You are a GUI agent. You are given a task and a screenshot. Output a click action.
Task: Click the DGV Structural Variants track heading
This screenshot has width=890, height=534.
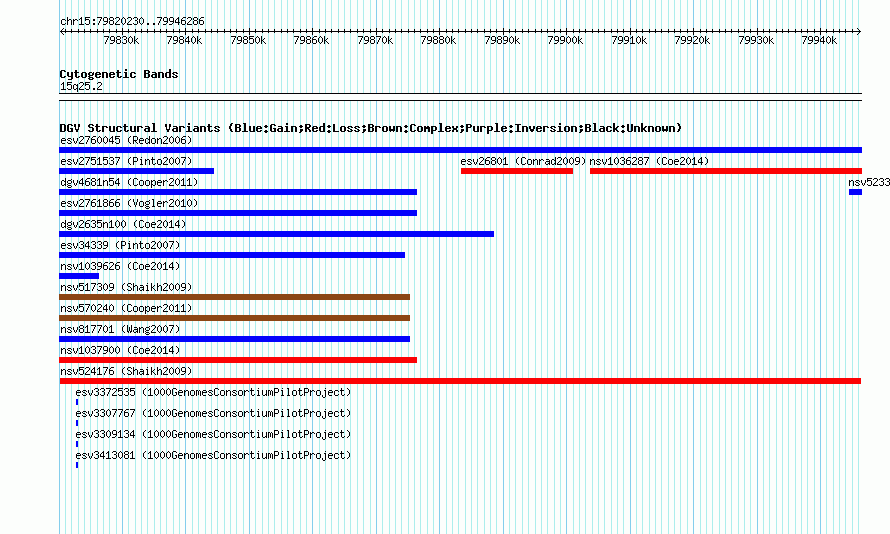pyautogui.click(x=371, y=128)
